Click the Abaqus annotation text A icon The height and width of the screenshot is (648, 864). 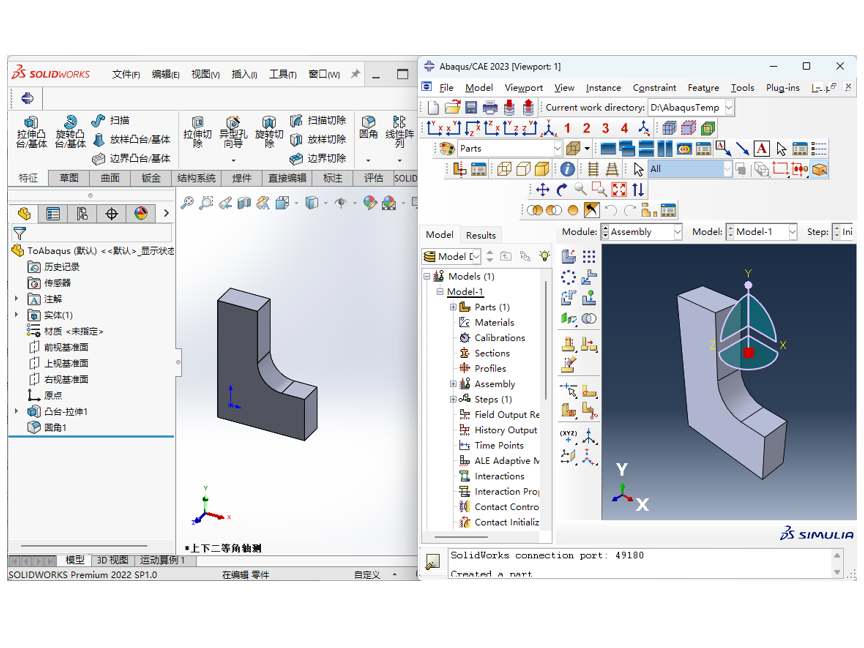click(762, 148)
